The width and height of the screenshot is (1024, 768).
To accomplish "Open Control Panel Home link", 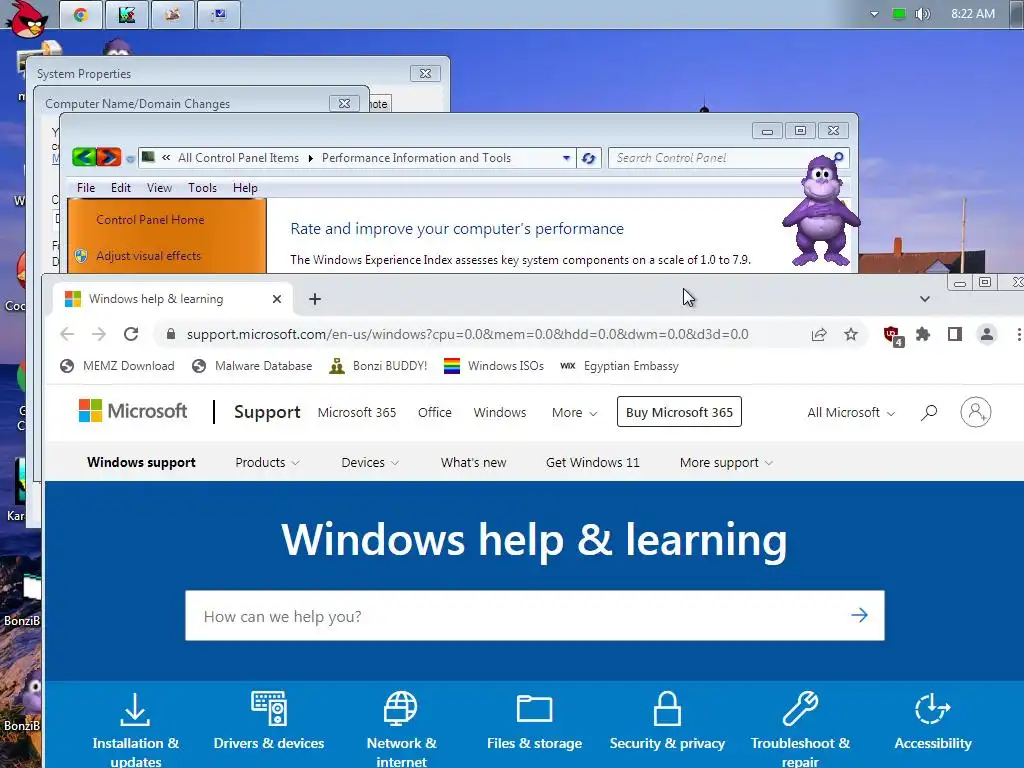I will coord(150,220).
